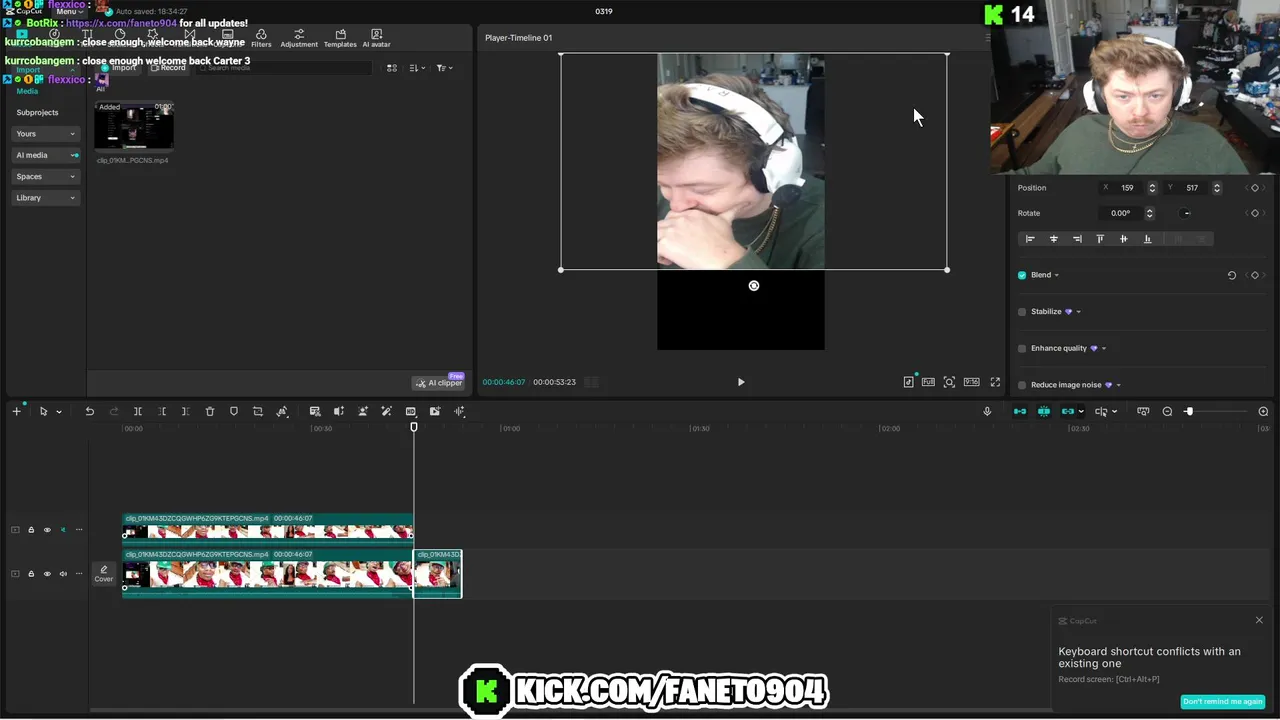Click the Search media field
Image resolution: width=1280 pixels, height=720 pixels.
[285, 68]
